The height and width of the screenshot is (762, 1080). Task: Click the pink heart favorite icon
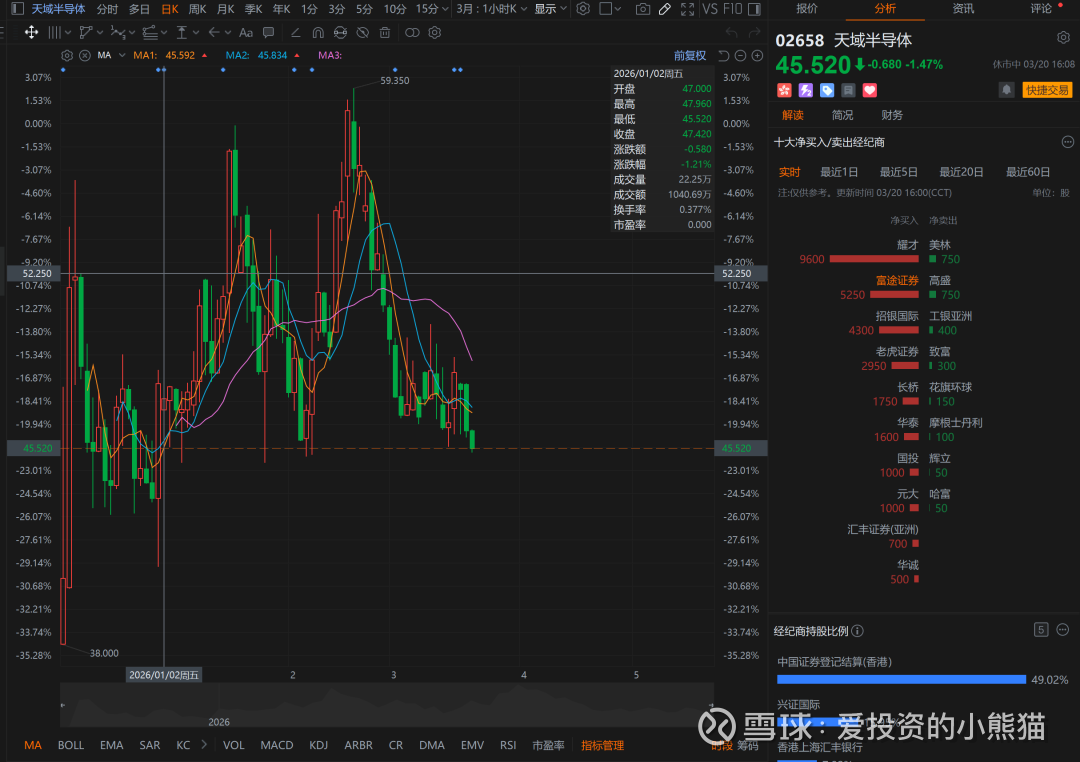pos(870,90)
